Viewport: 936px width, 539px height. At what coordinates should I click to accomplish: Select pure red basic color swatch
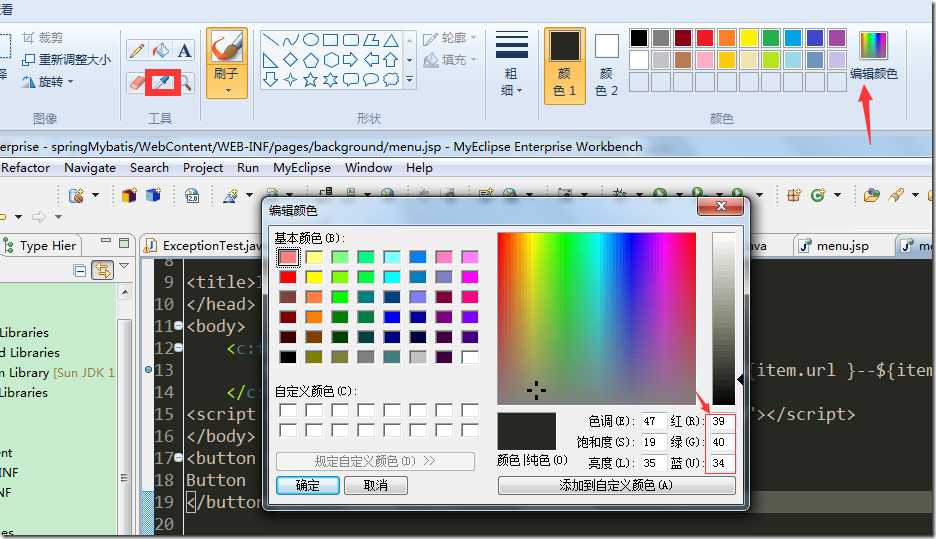(x=288, y=277)
